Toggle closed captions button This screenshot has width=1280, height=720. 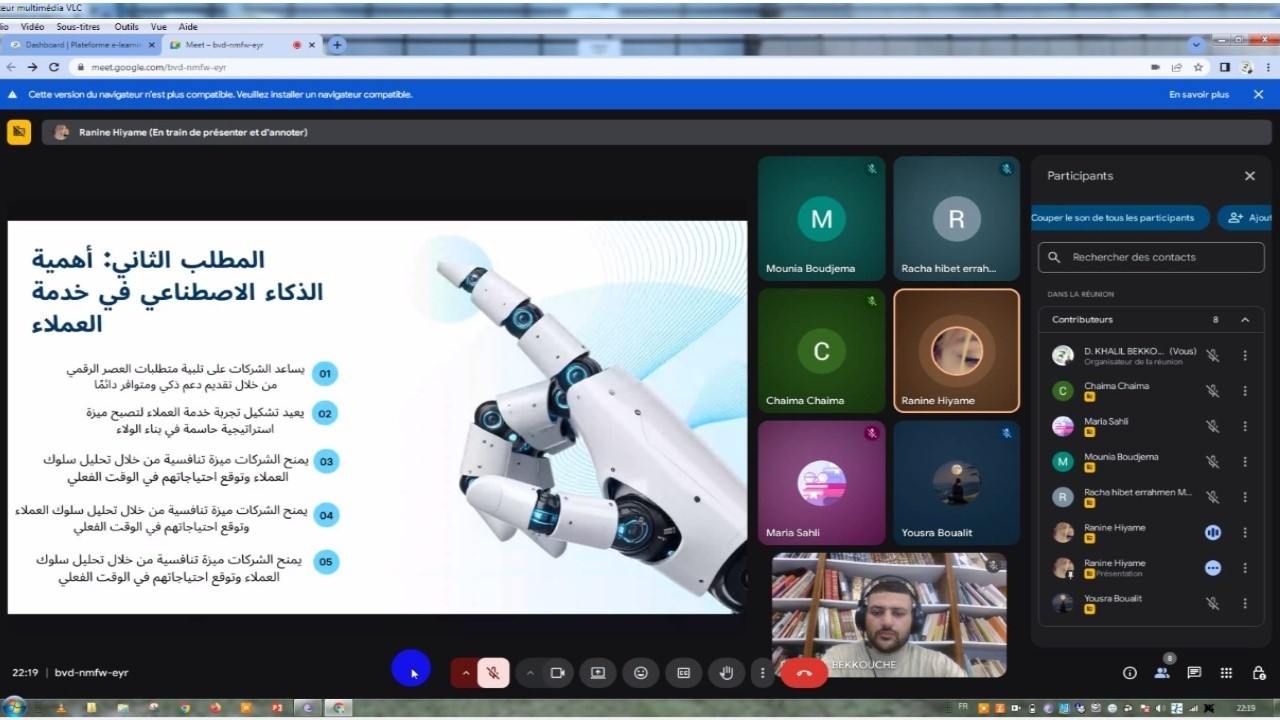(x=684, y=673)
